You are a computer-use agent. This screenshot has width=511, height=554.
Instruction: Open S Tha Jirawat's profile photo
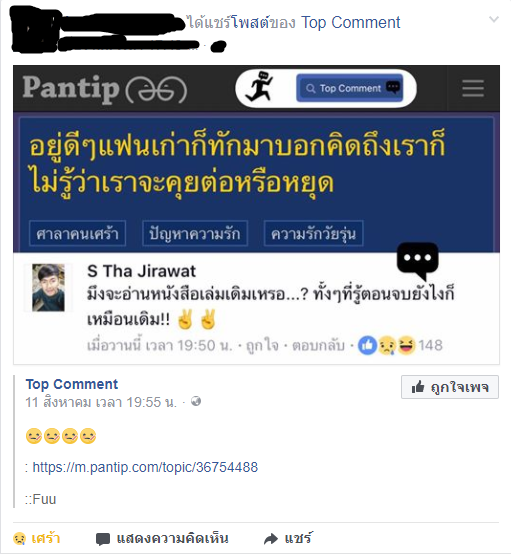48,288
